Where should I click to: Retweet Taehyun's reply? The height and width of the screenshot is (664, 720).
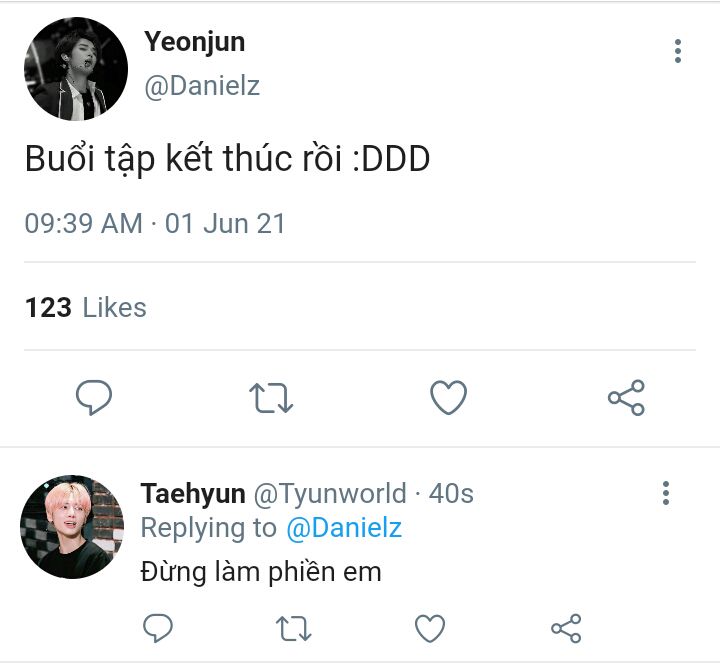tap(293, 628)
